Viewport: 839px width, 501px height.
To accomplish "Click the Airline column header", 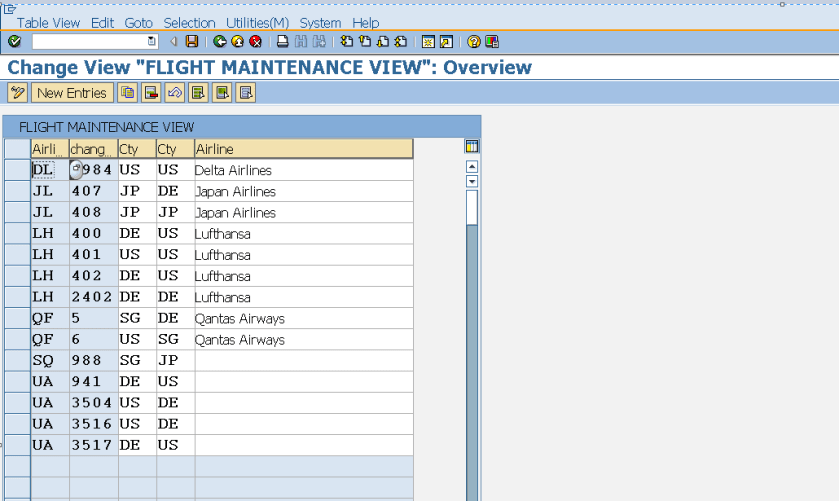I will (300, 149).
